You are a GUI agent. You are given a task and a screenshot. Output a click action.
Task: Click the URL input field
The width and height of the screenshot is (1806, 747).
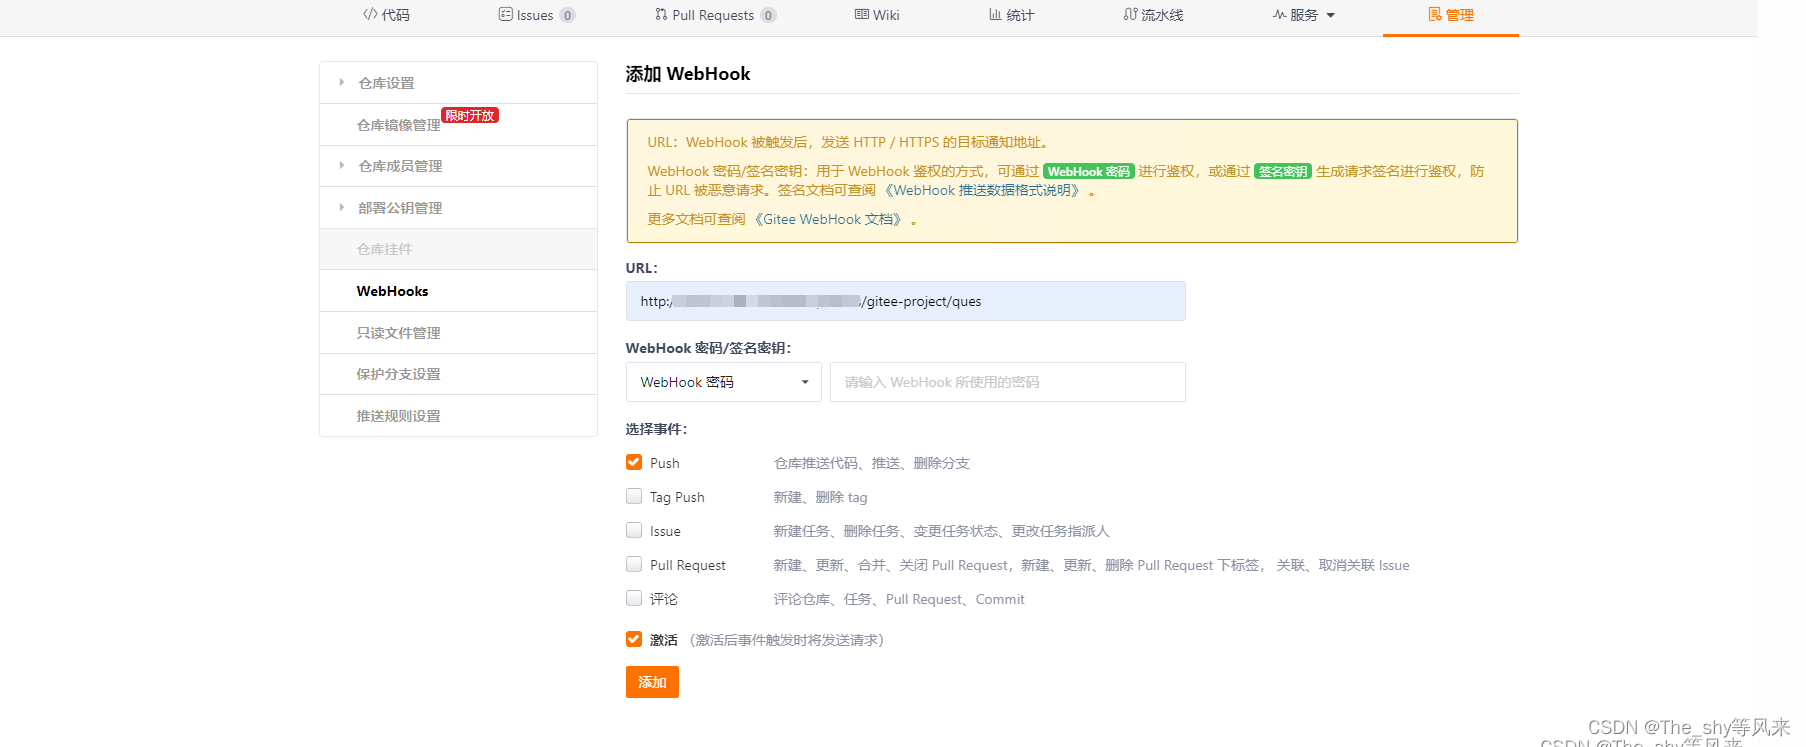(x=905, y=301)
